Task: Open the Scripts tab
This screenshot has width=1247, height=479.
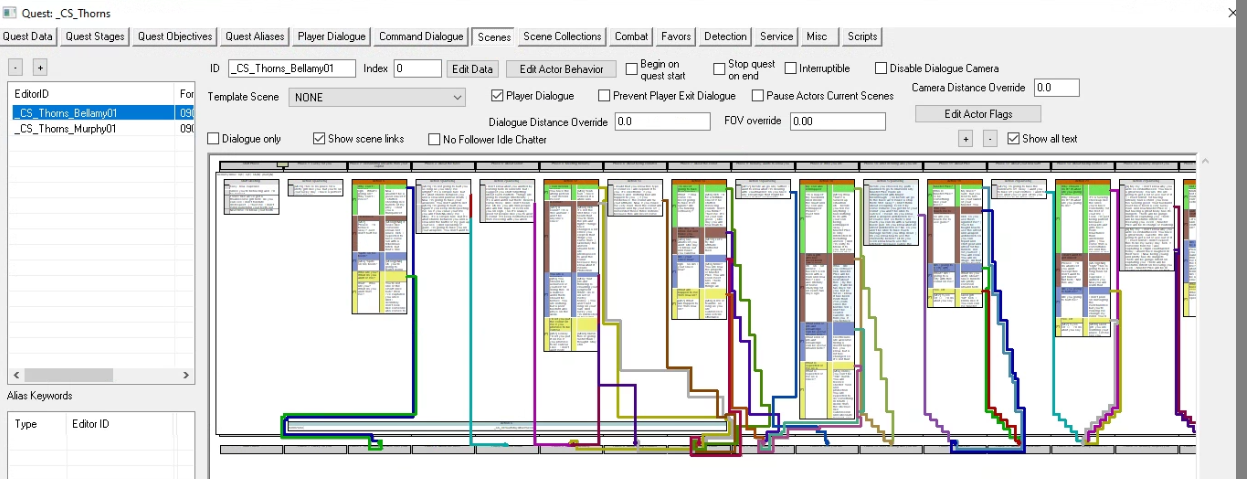Action: (862, 37)
